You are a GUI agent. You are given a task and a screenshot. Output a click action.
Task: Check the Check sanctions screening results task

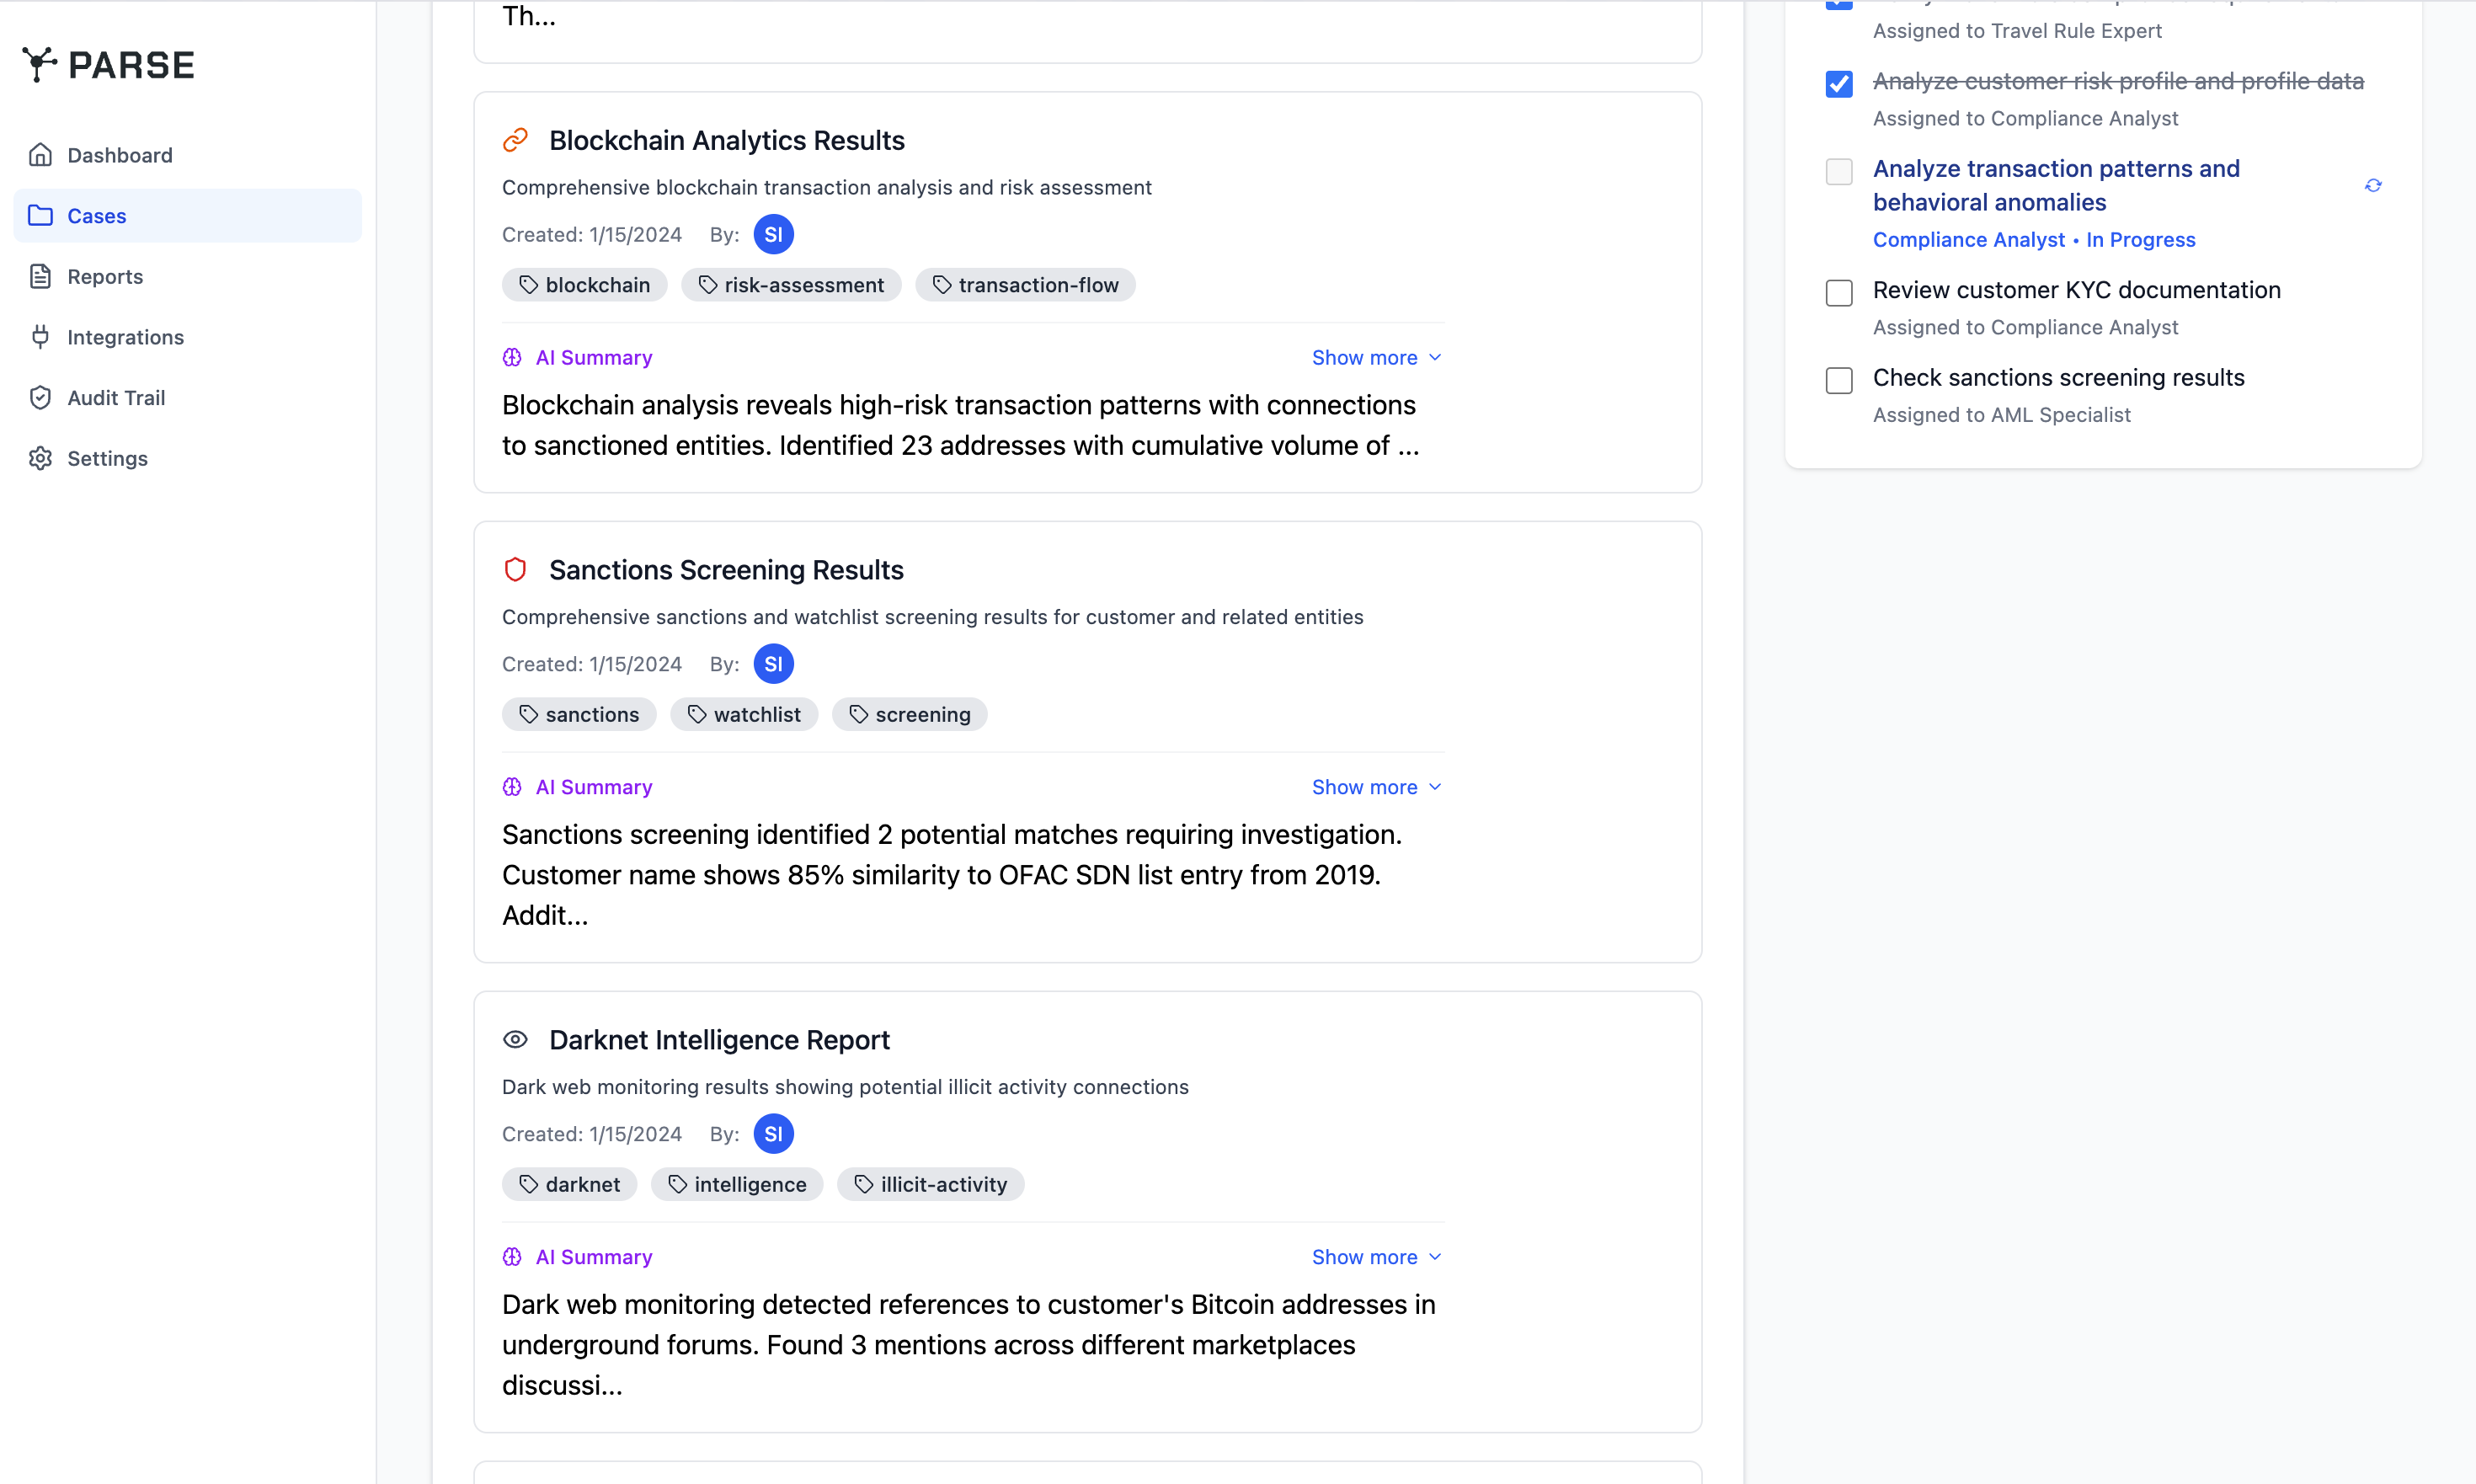(1838, 380)
